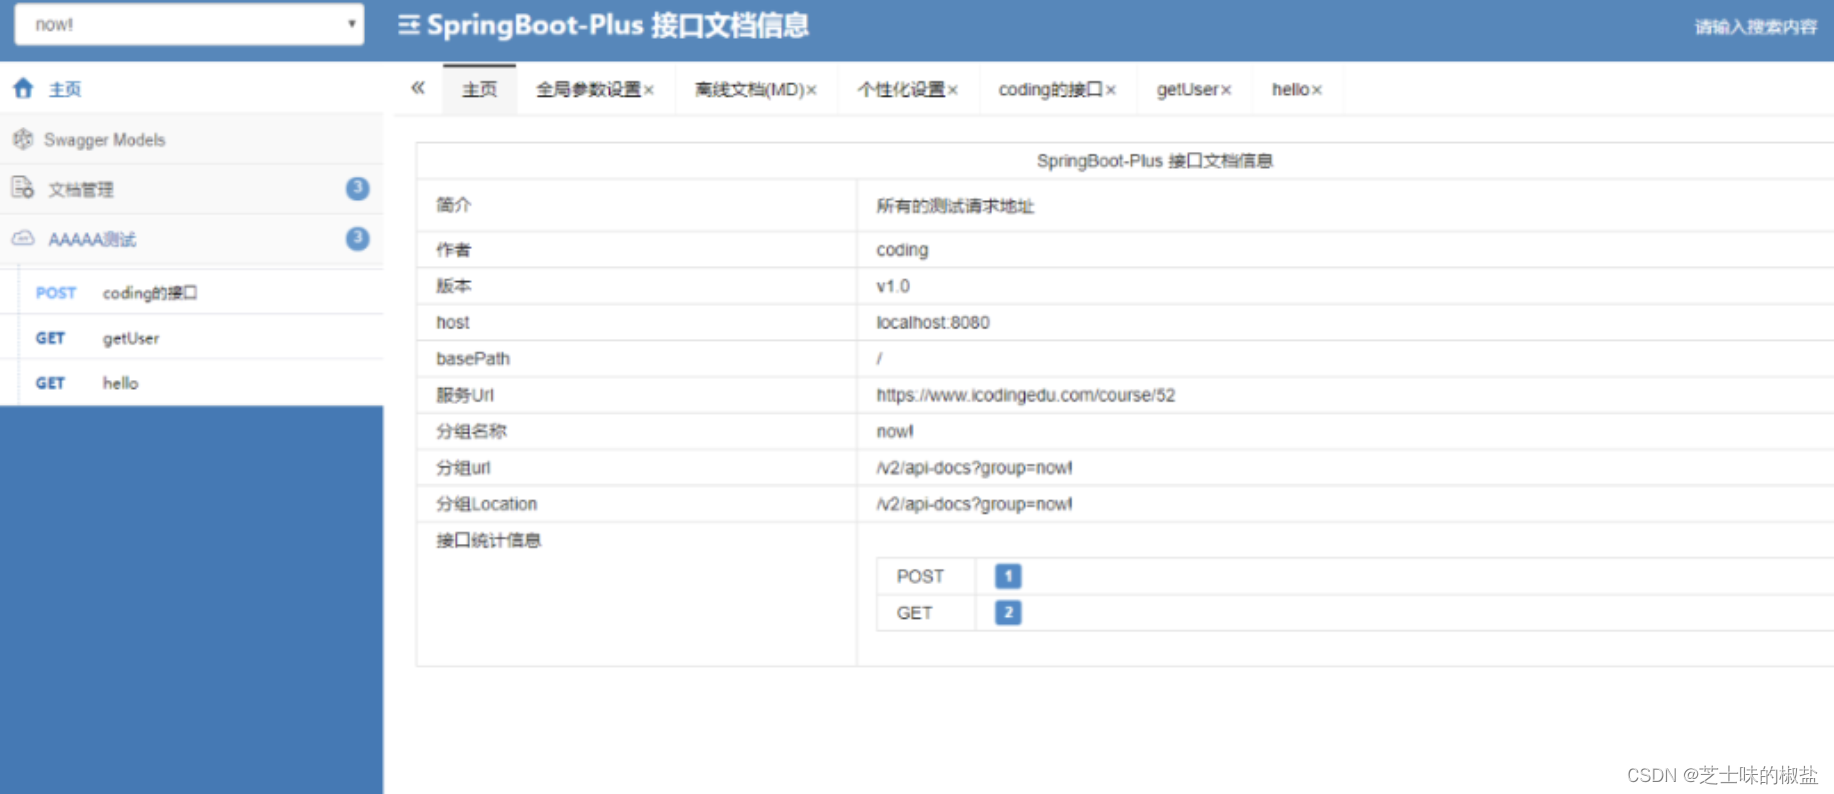Select version value v1.0
The width and height of the screenshot is (1834, 794).
(893, 286)
